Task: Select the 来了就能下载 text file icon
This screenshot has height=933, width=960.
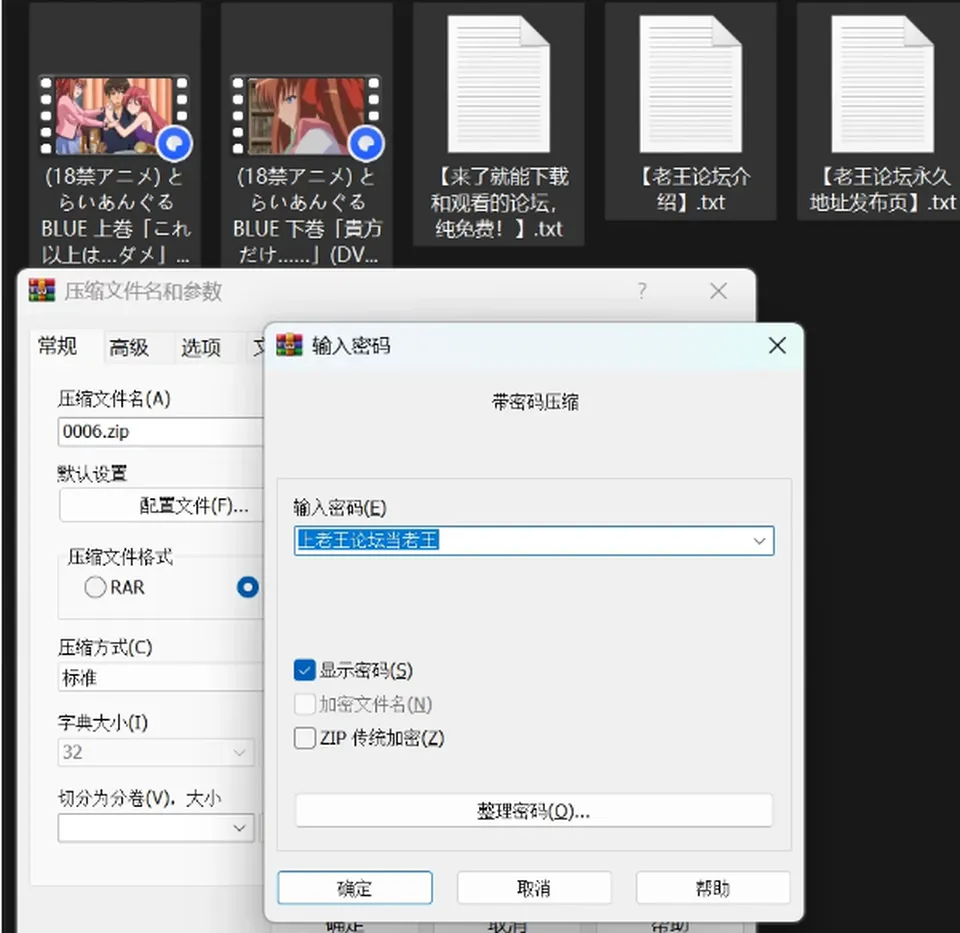Action: coord(498,84)
